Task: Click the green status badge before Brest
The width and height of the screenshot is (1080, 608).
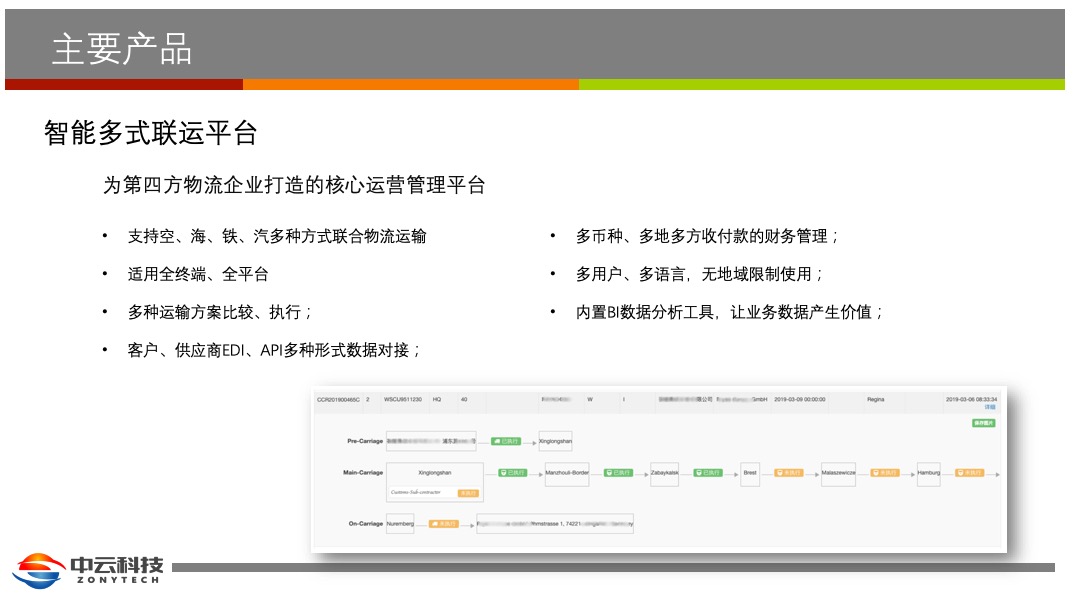Action: click(x=708, y=473)
